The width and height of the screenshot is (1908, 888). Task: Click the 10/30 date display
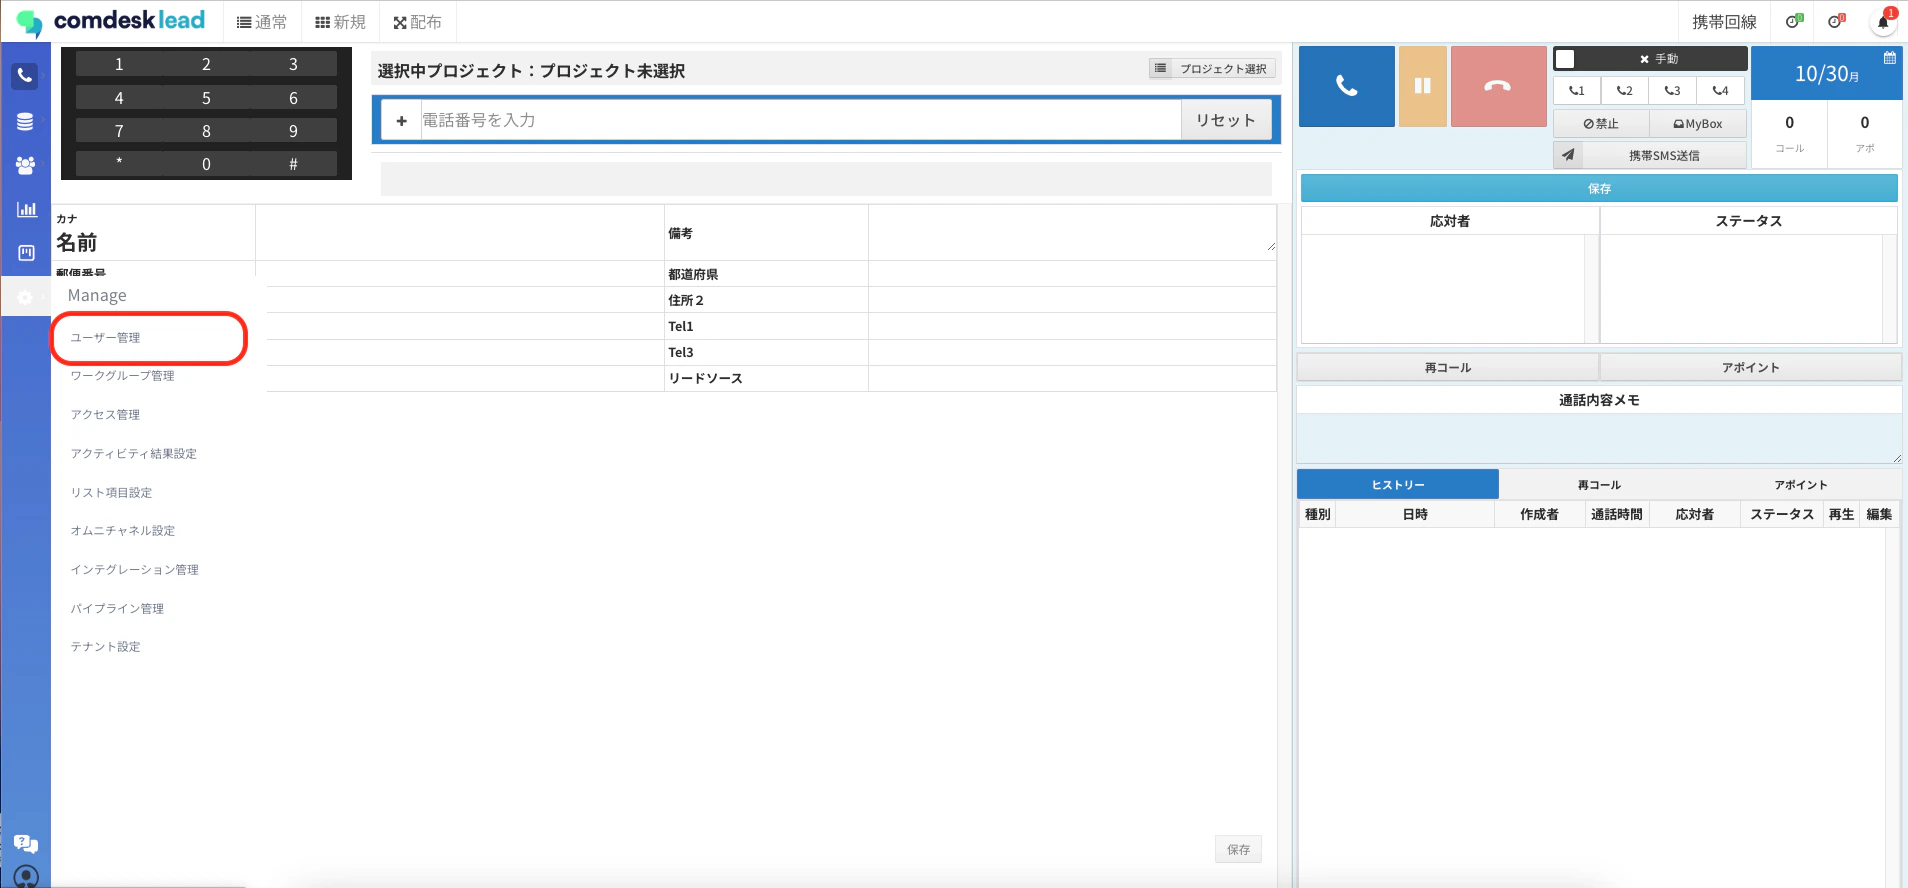click(1826, 74)
